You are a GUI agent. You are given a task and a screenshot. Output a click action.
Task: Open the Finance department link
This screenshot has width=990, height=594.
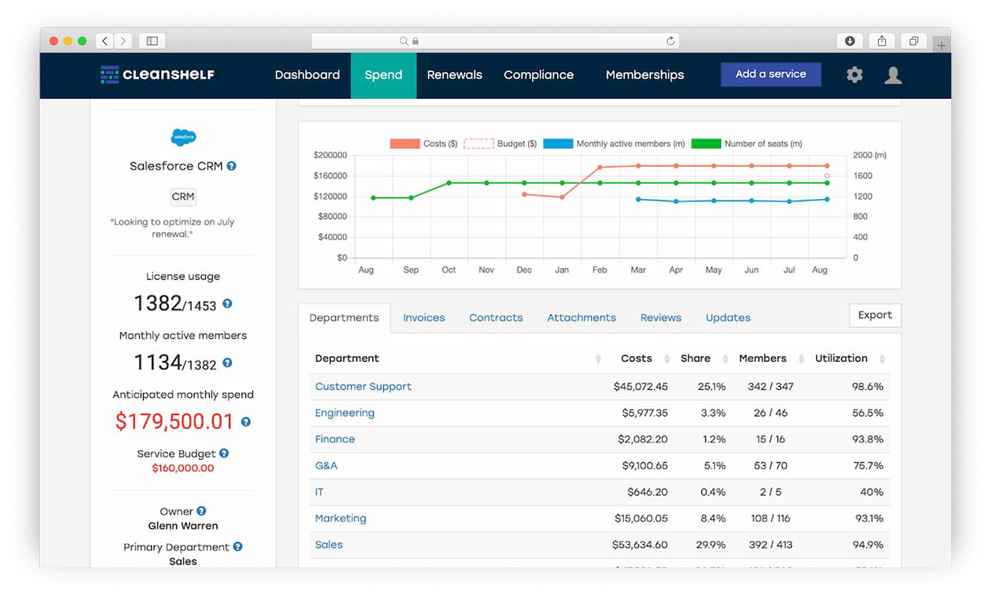pos(335,439)
